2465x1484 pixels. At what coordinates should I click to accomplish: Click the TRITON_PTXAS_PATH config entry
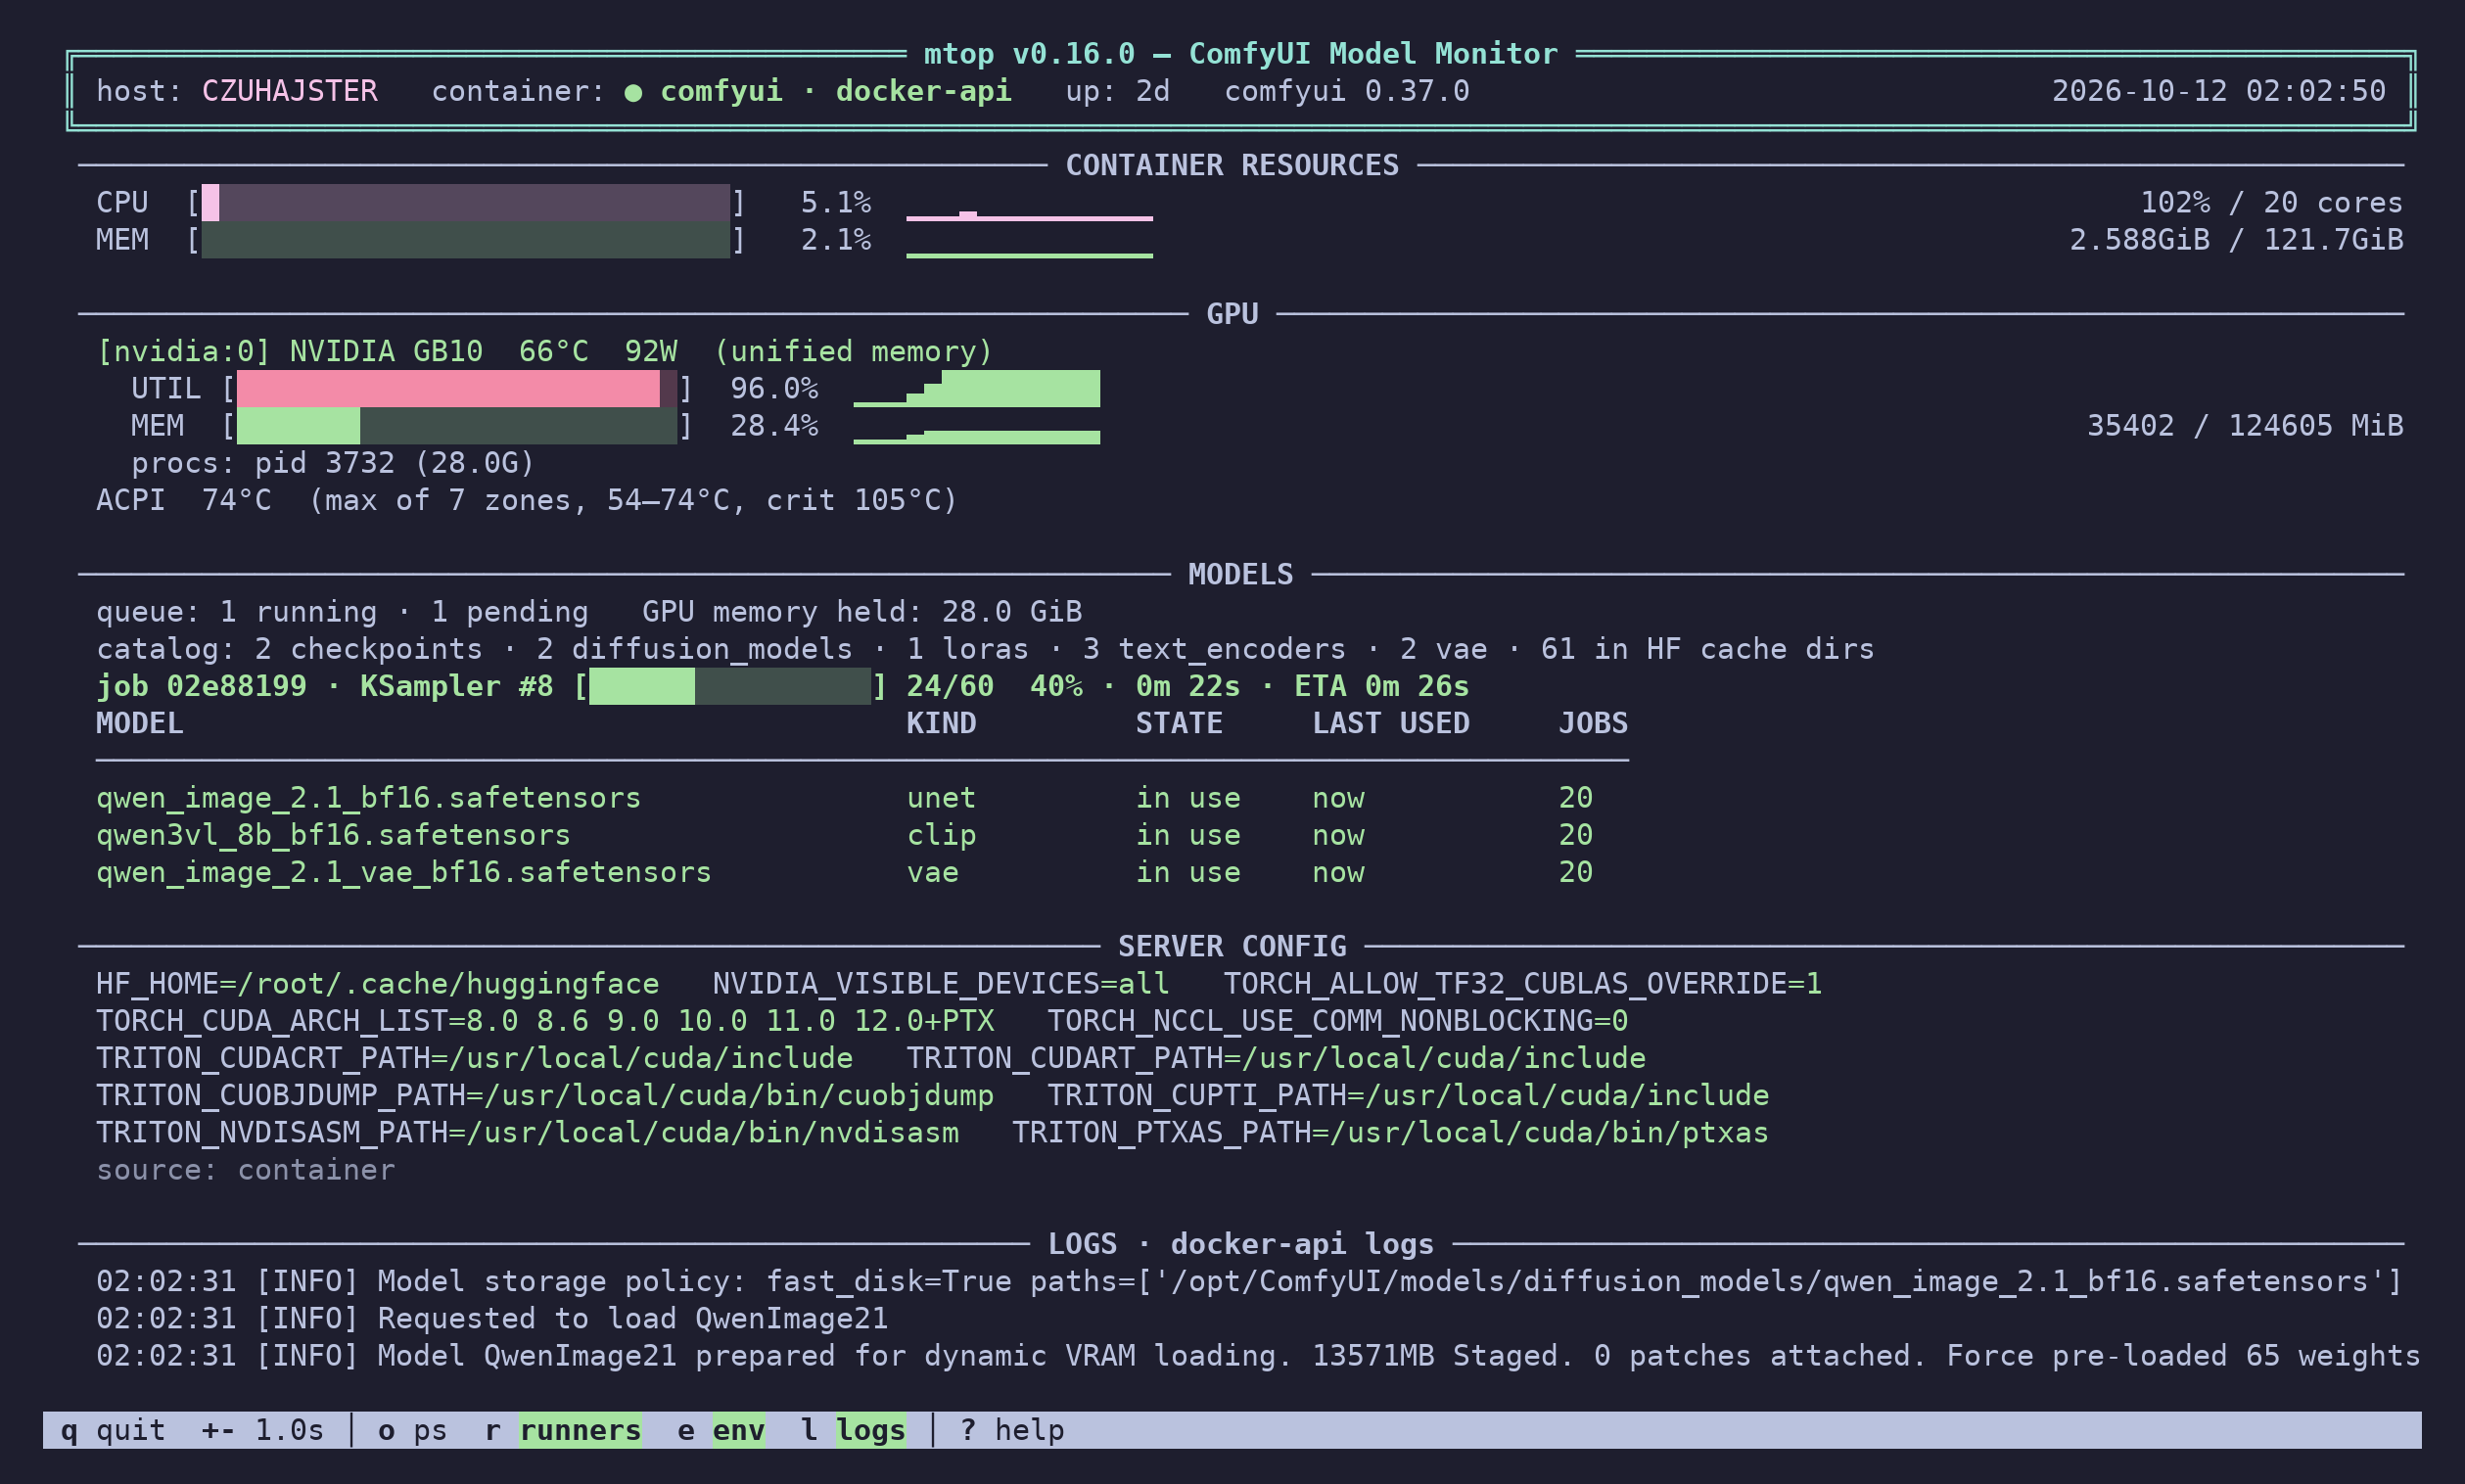click(x=1390, y=1133)
